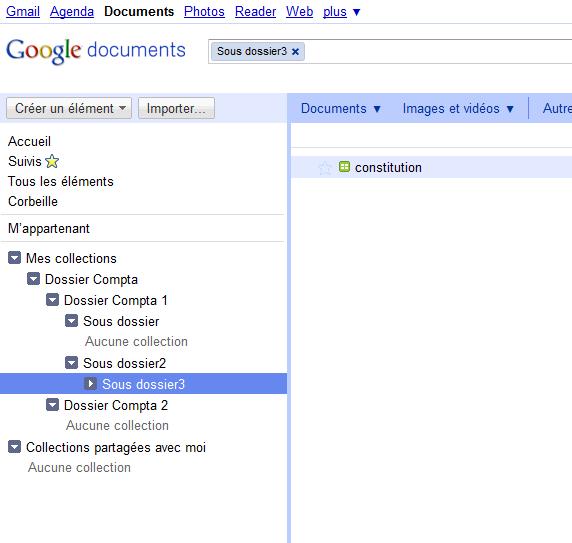Click the yellow star icon next to Suivis
The height and width of the screenshot is (543, 572).
click(x=52, y=161)
